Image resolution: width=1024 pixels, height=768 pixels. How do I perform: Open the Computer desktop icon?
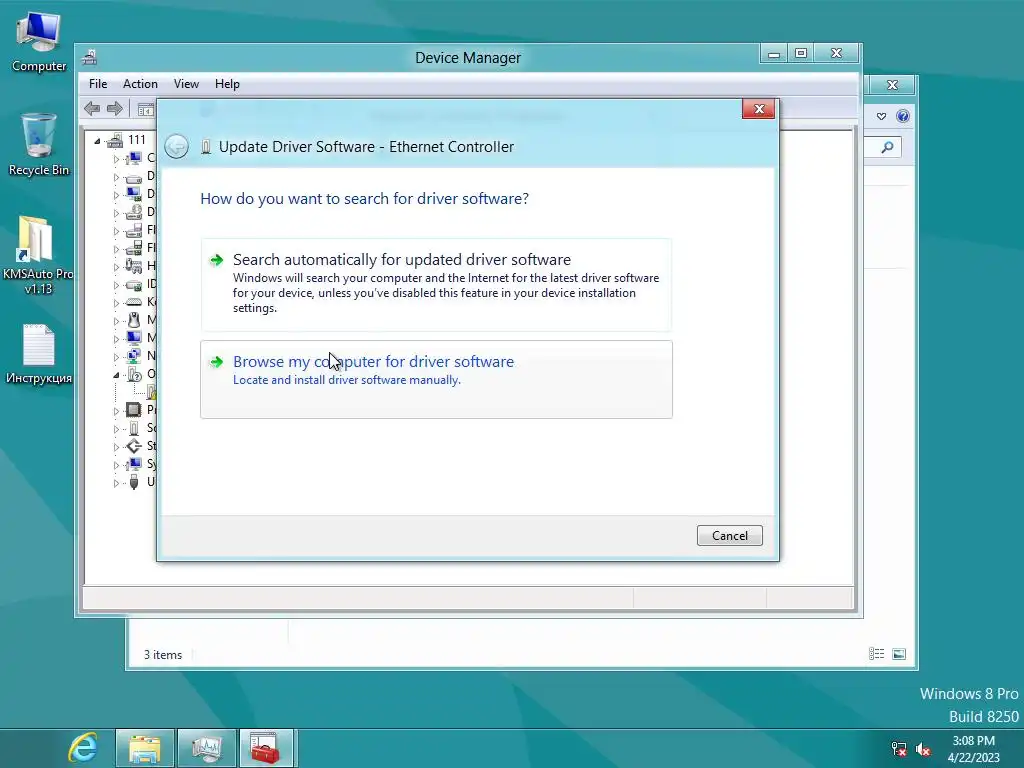coord(39,42)
